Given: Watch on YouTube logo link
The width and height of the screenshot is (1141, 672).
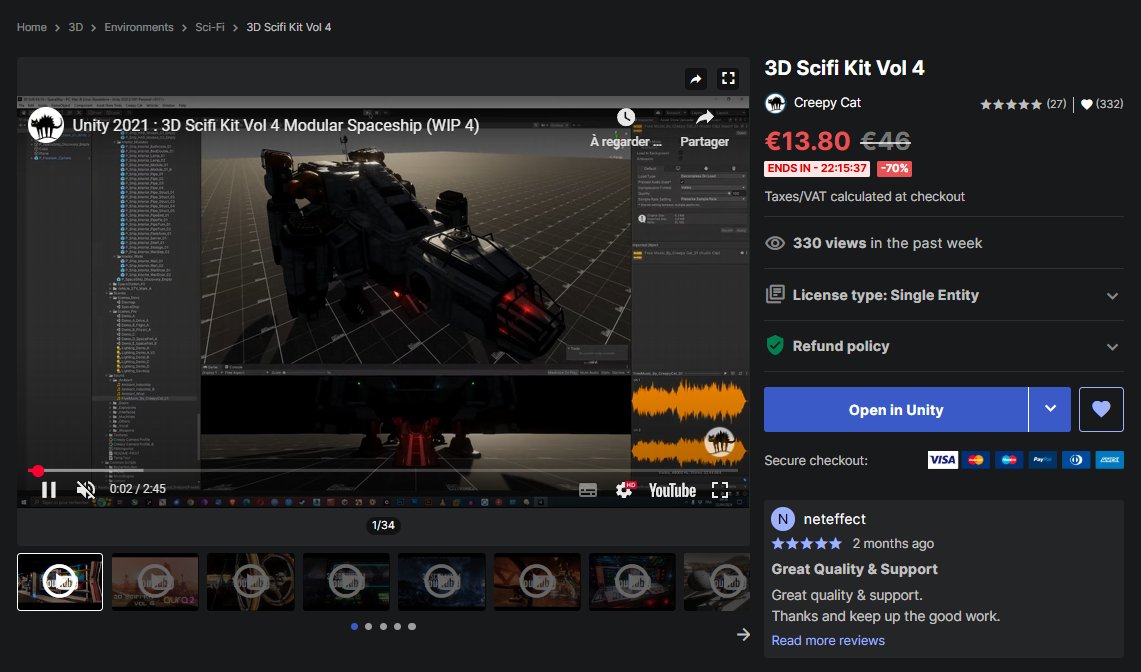Looking at the screenshot, I should coord(672,491).
